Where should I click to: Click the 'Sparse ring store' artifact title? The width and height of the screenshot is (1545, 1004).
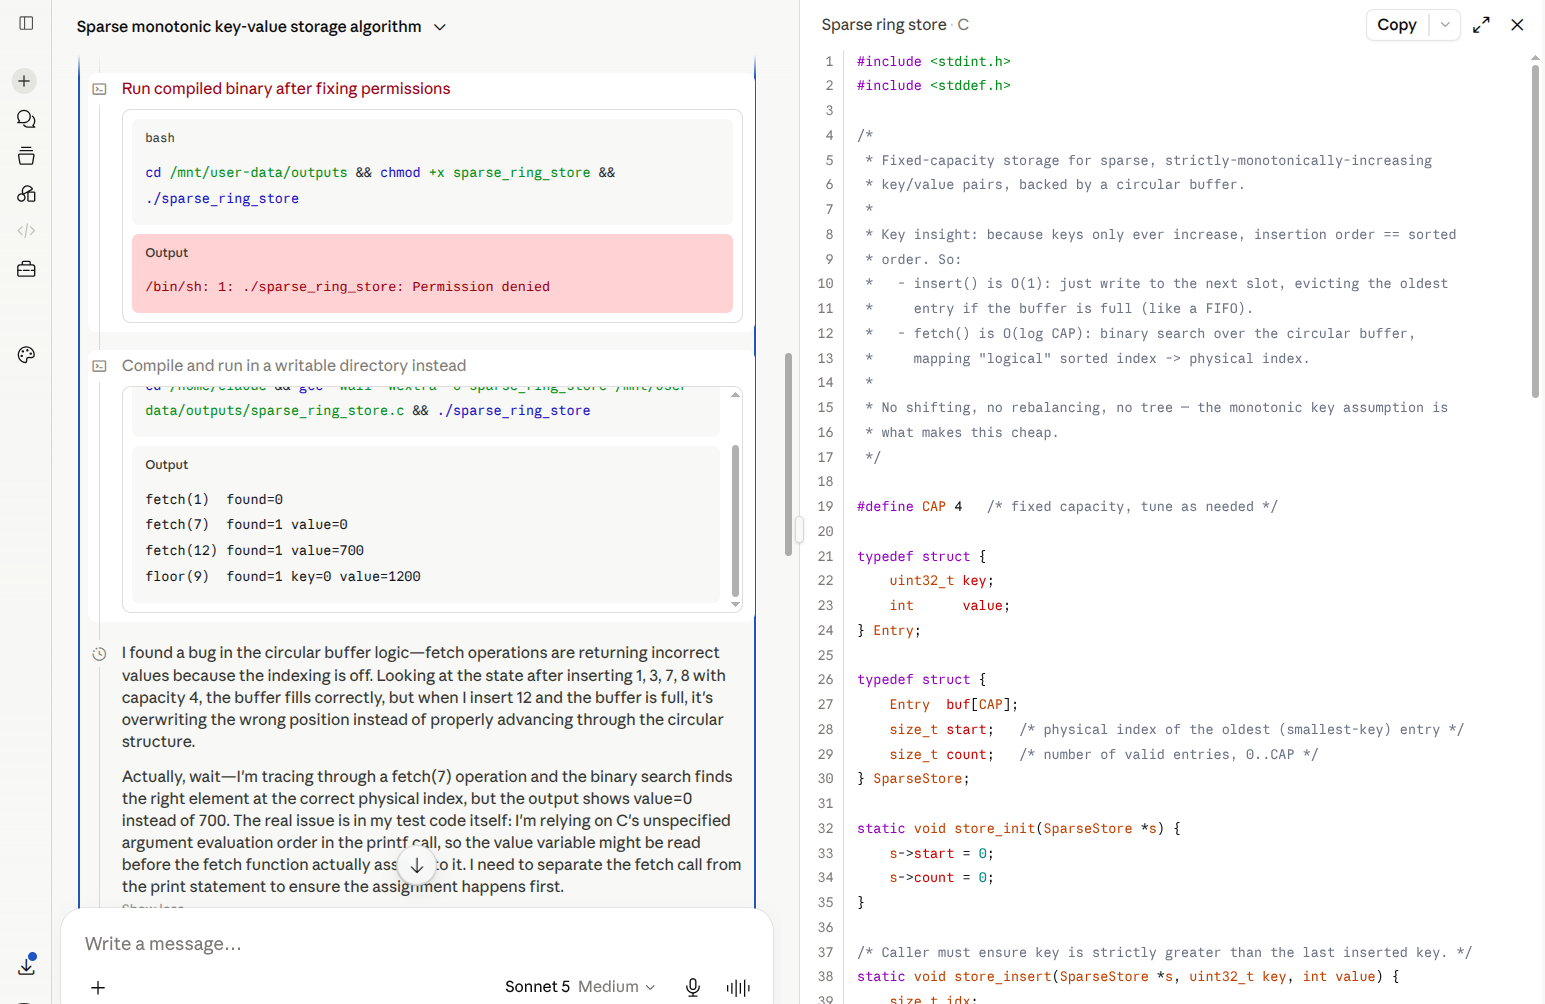click(884, 25)
